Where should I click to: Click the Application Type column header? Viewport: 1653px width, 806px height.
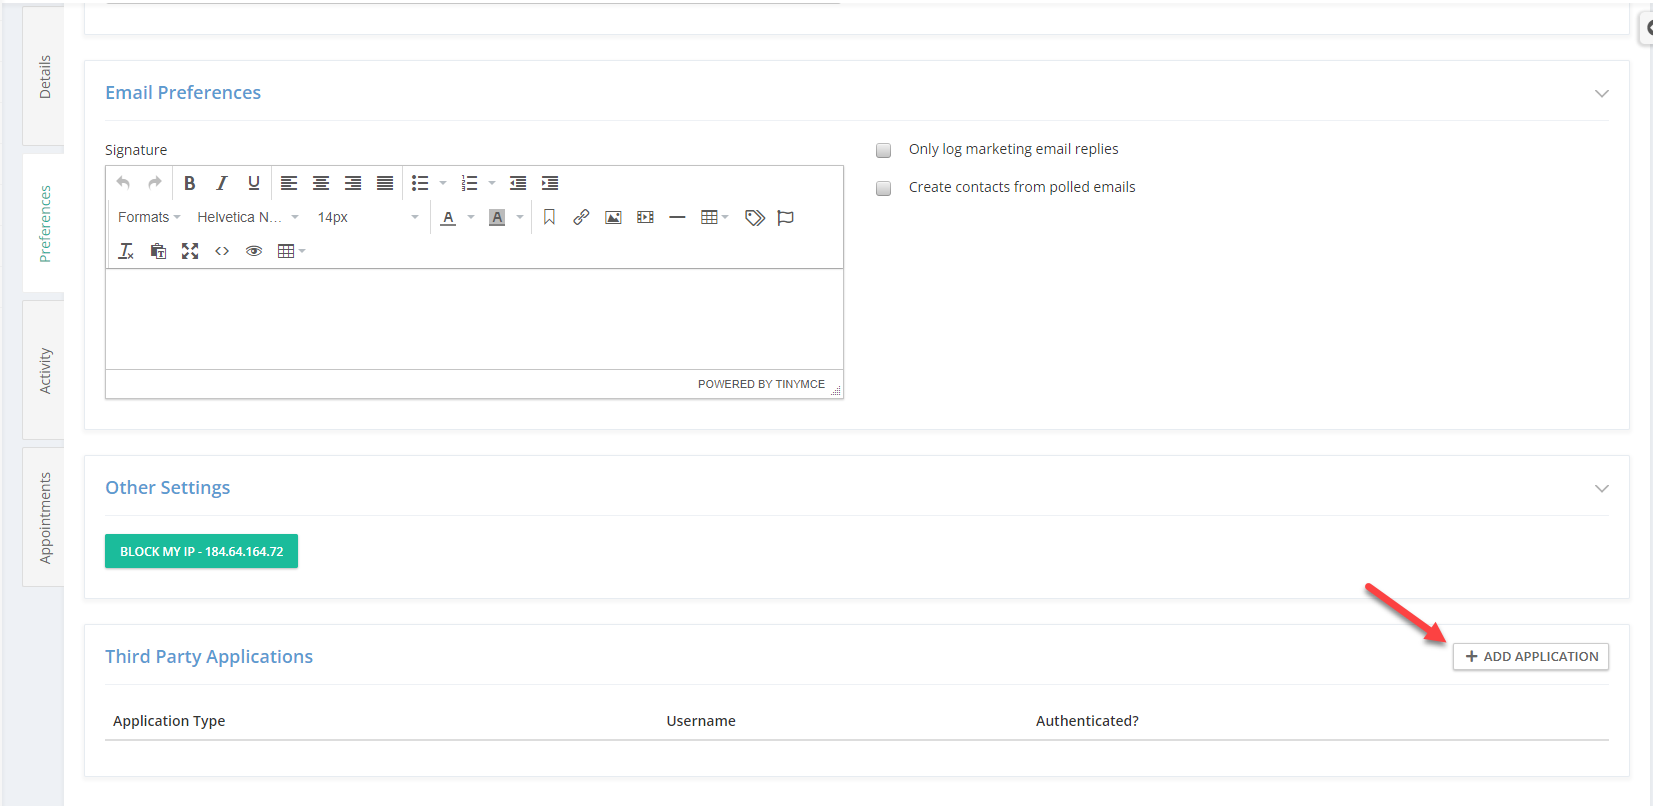pyautogui.click(x=169, y=721)
